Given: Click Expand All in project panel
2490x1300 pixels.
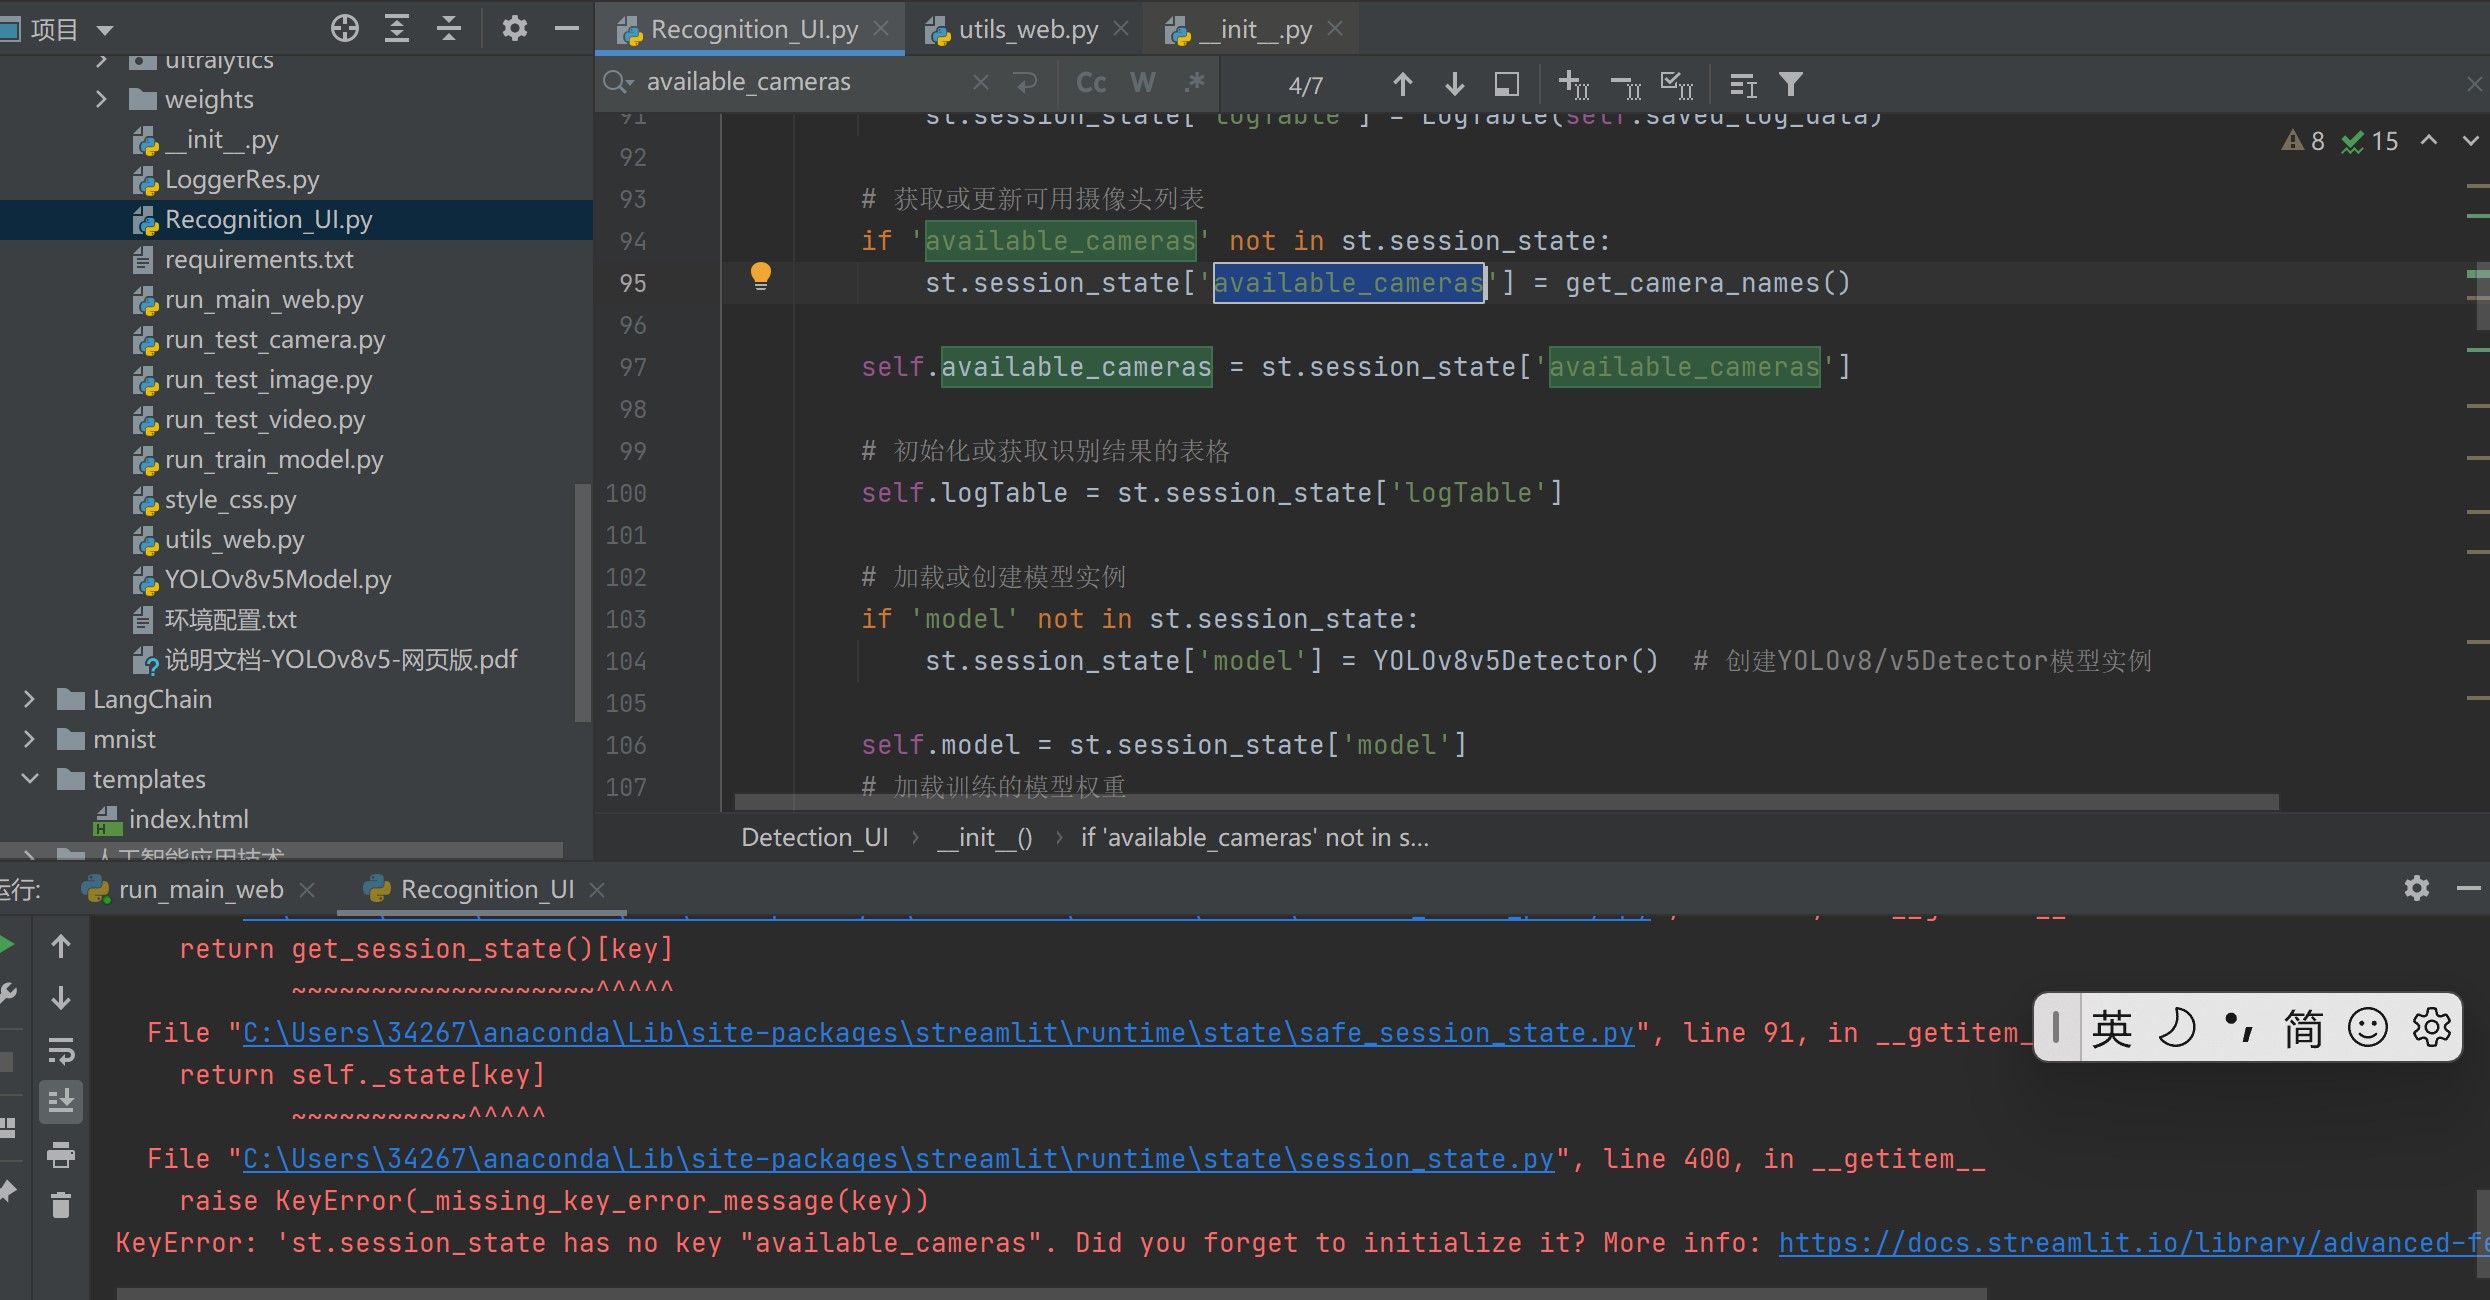Looking at the screenshot, I should (x=397, y=28).
